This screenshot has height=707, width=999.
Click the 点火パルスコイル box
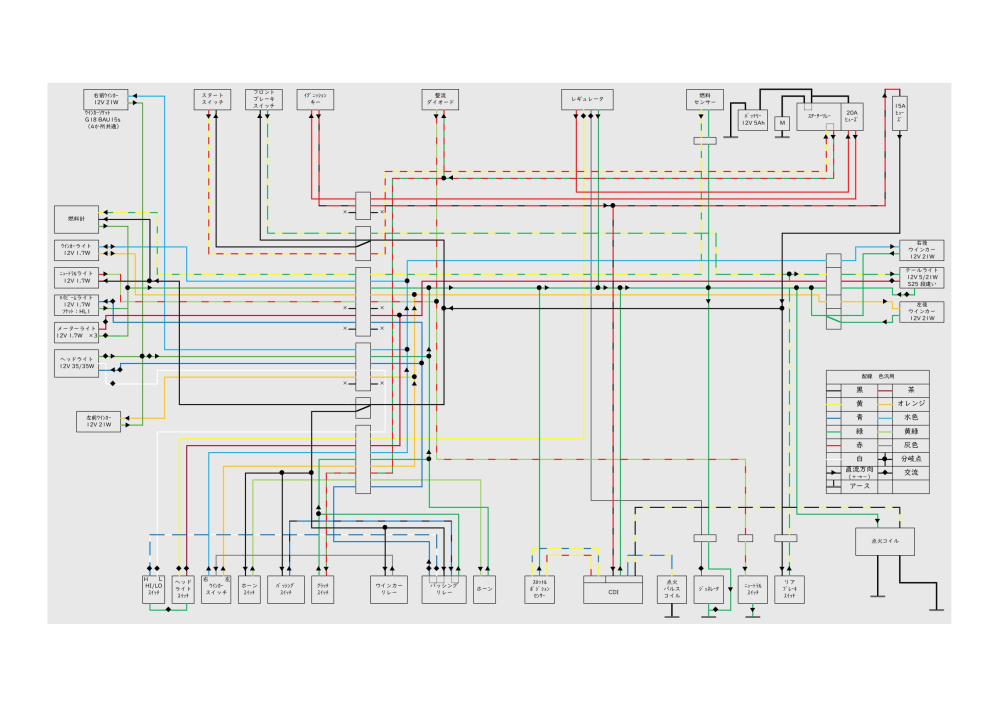672,590
